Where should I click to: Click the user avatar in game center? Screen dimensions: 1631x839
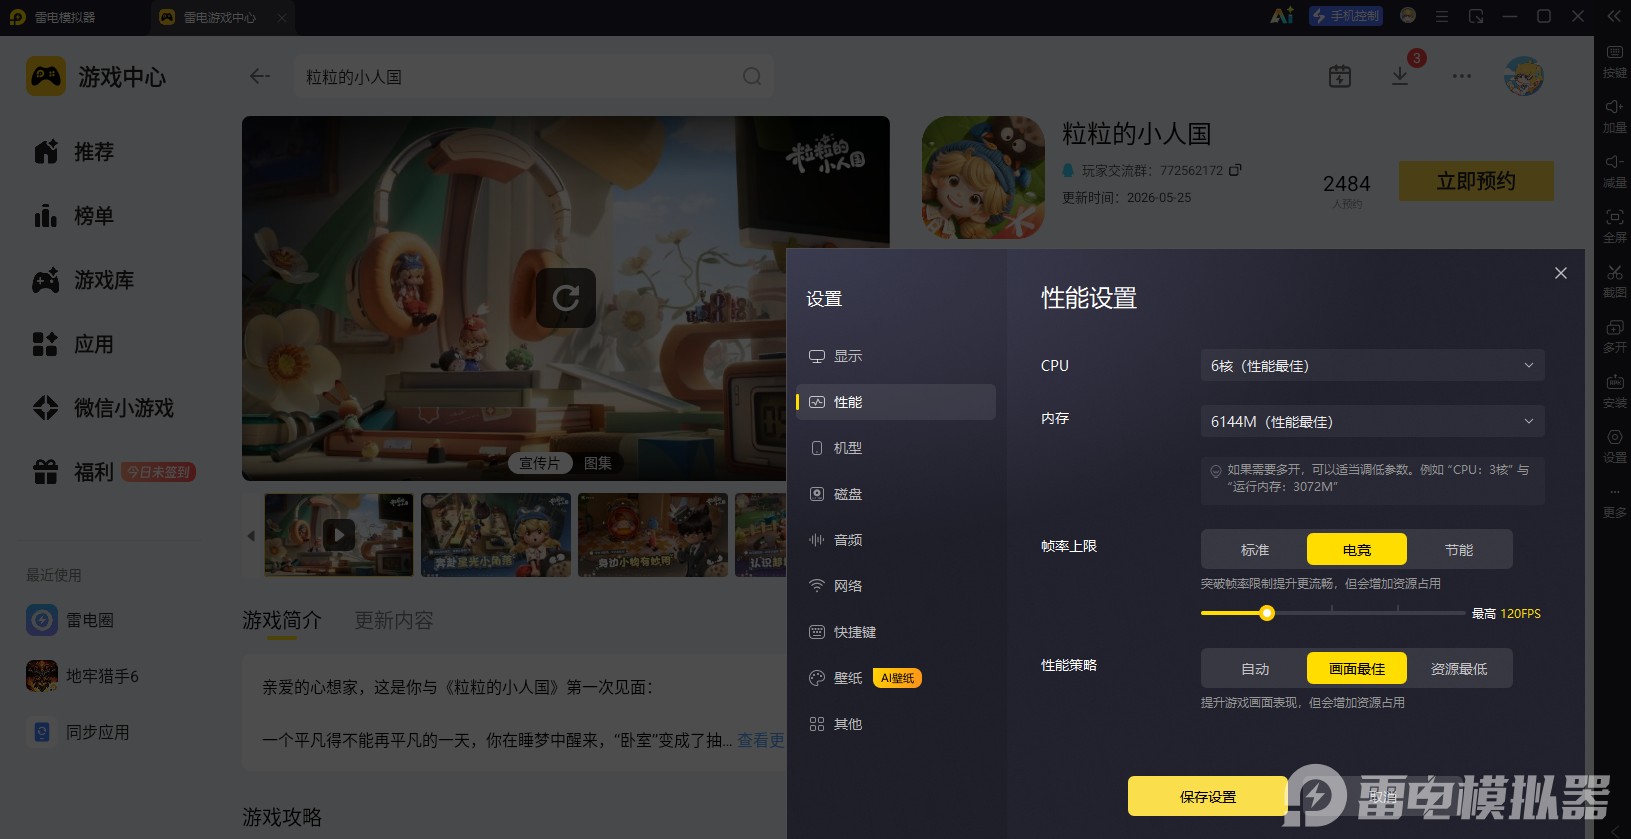[x=1524, y=76]
